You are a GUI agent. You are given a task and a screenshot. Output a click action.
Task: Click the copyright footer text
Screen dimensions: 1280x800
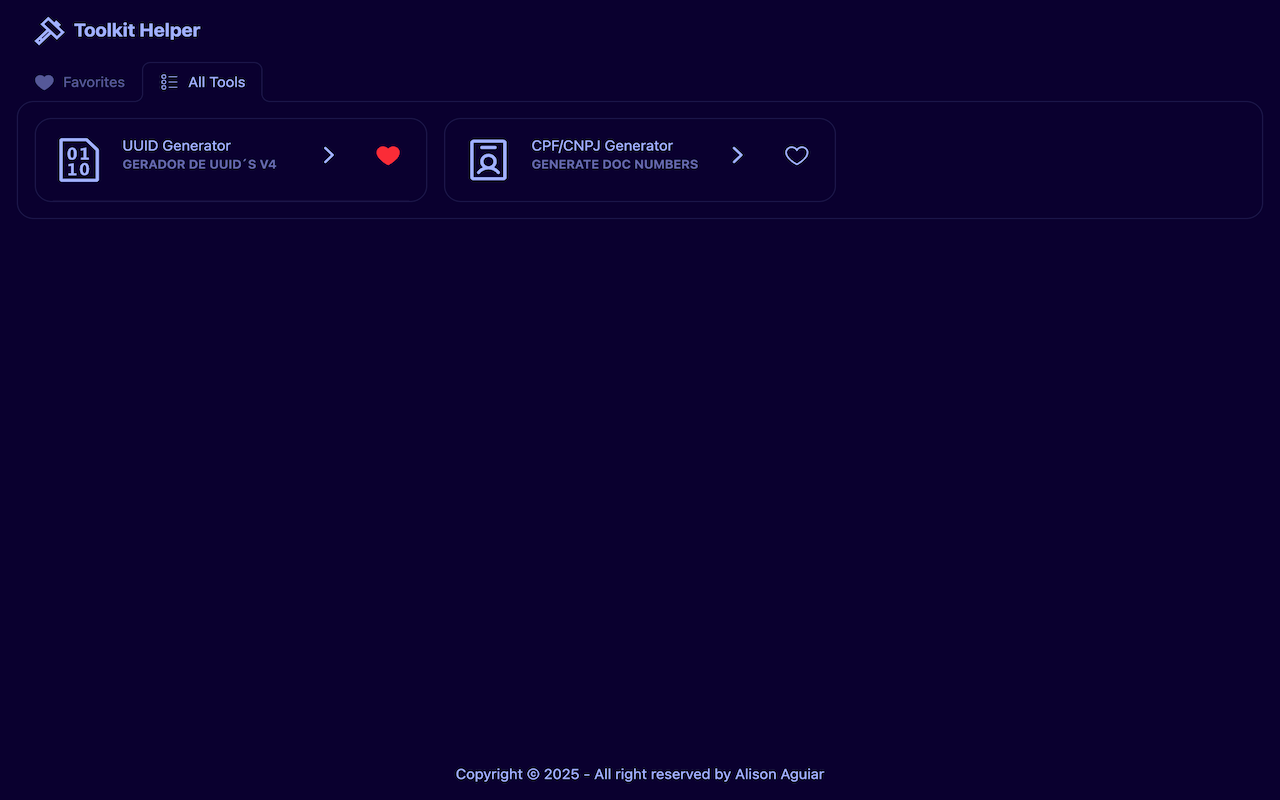(590, 774)
